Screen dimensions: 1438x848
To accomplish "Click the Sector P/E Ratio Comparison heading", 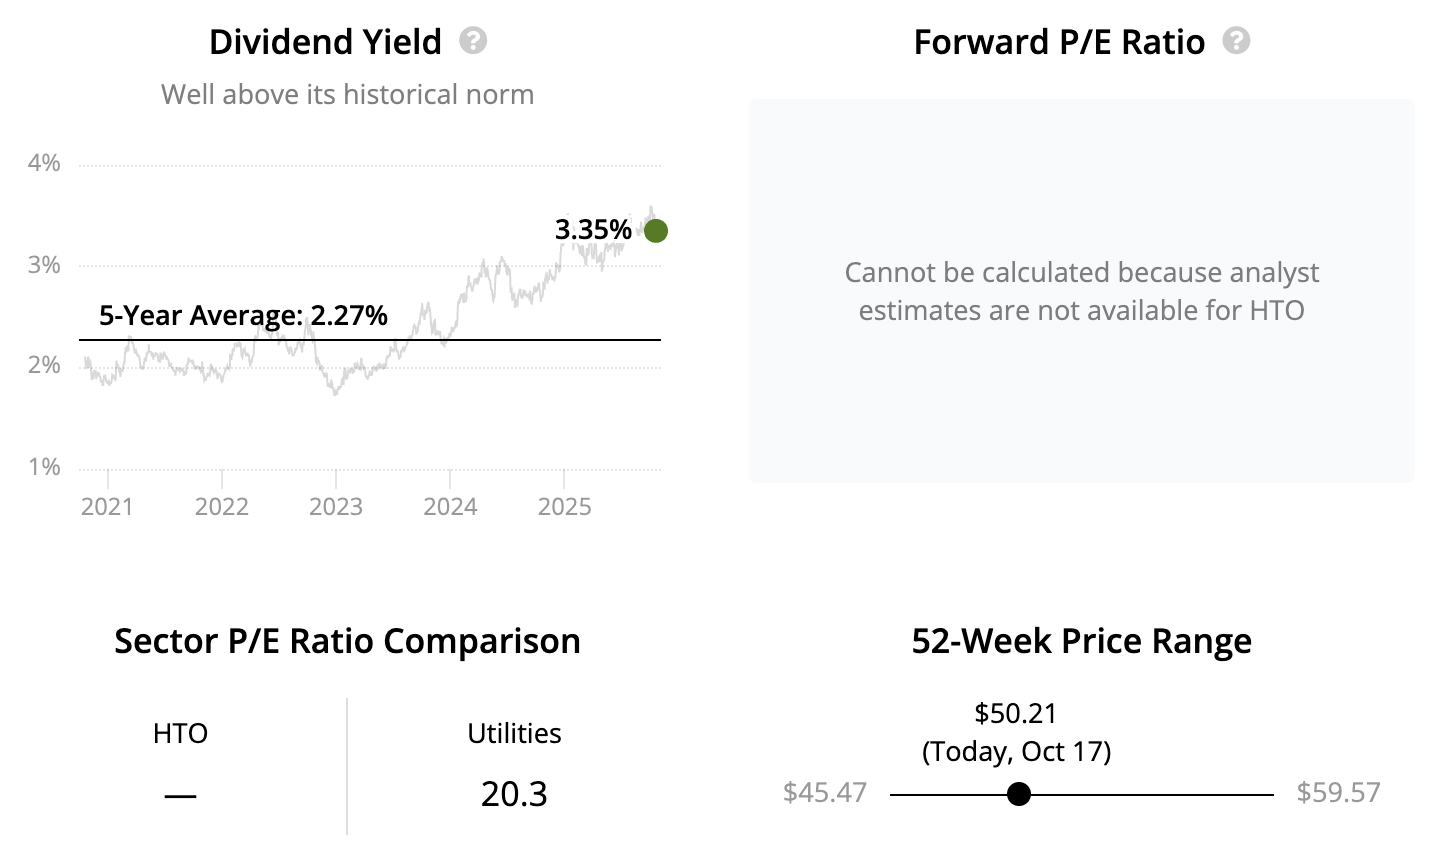I will [347, 641].
